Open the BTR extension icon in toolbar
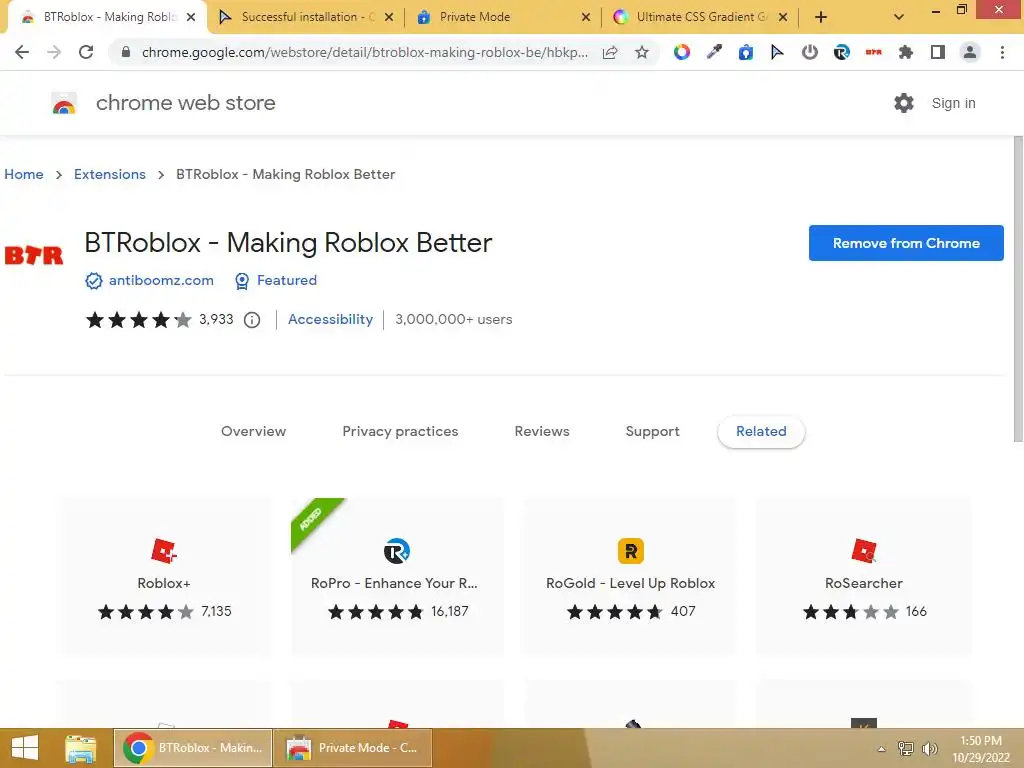The image size is (1024, 768). (874, 52)
